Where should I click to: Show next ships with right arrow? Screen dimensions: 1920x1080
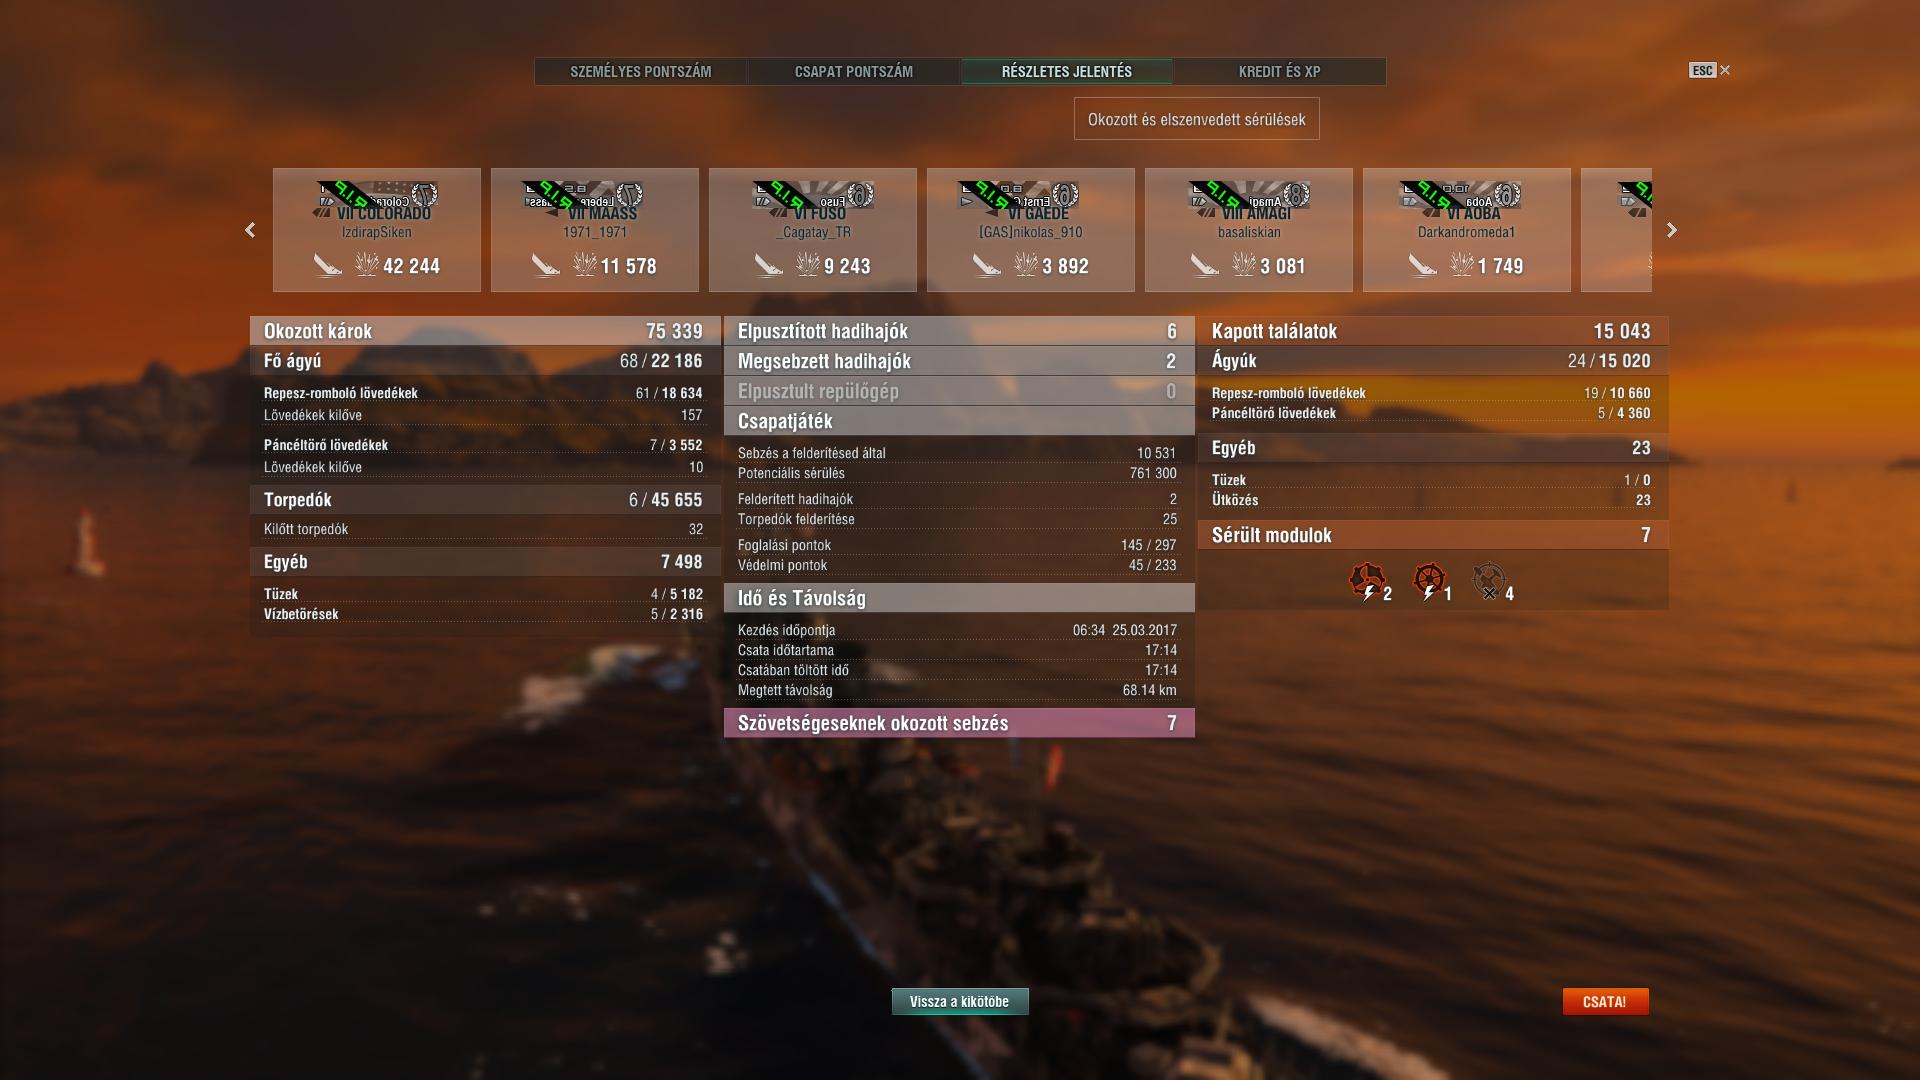point(1672,230)
